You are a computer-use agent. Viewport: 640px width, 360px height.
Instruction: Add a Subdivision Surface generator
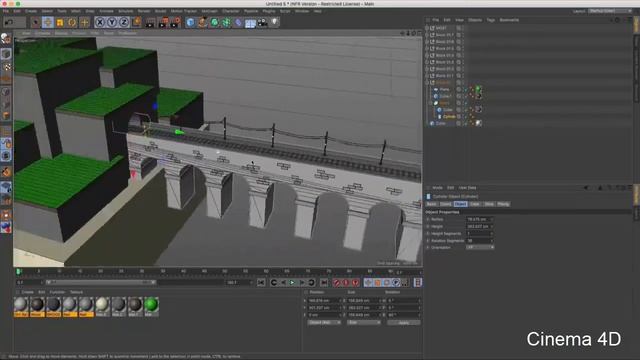tap(214, 22)
